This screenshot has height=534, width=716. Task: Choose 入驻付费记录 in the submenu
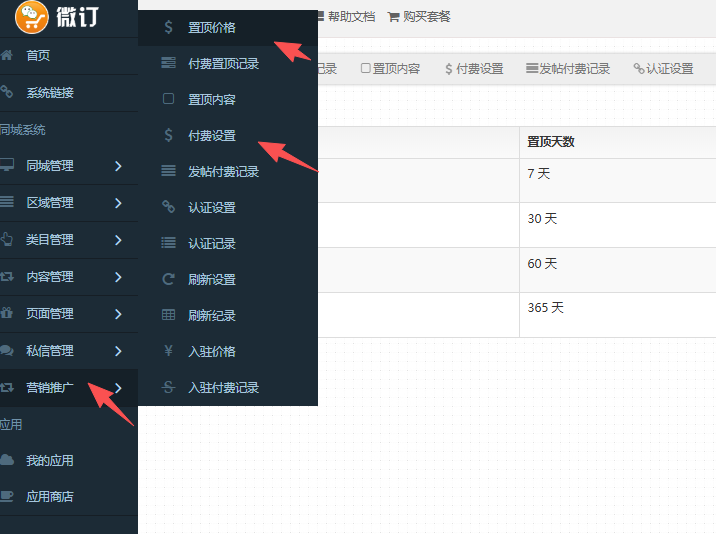coord(223,388)
